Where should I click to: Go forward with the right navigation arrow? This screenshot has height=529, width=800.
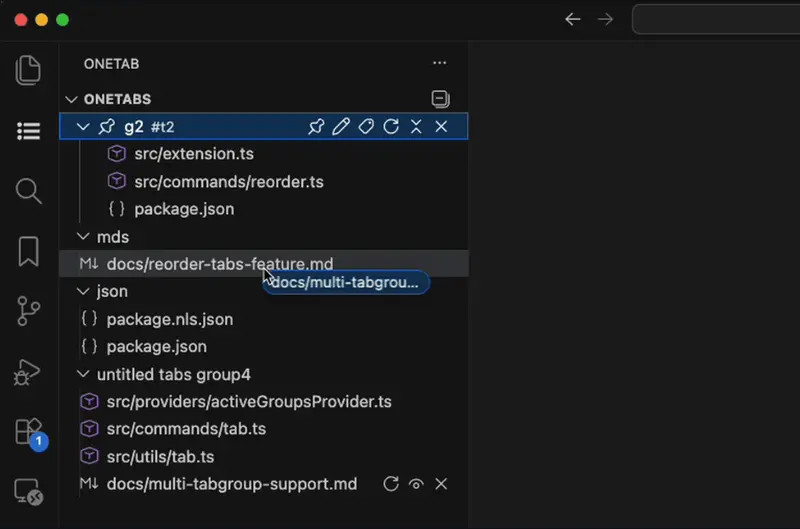(x=606, y=19)
